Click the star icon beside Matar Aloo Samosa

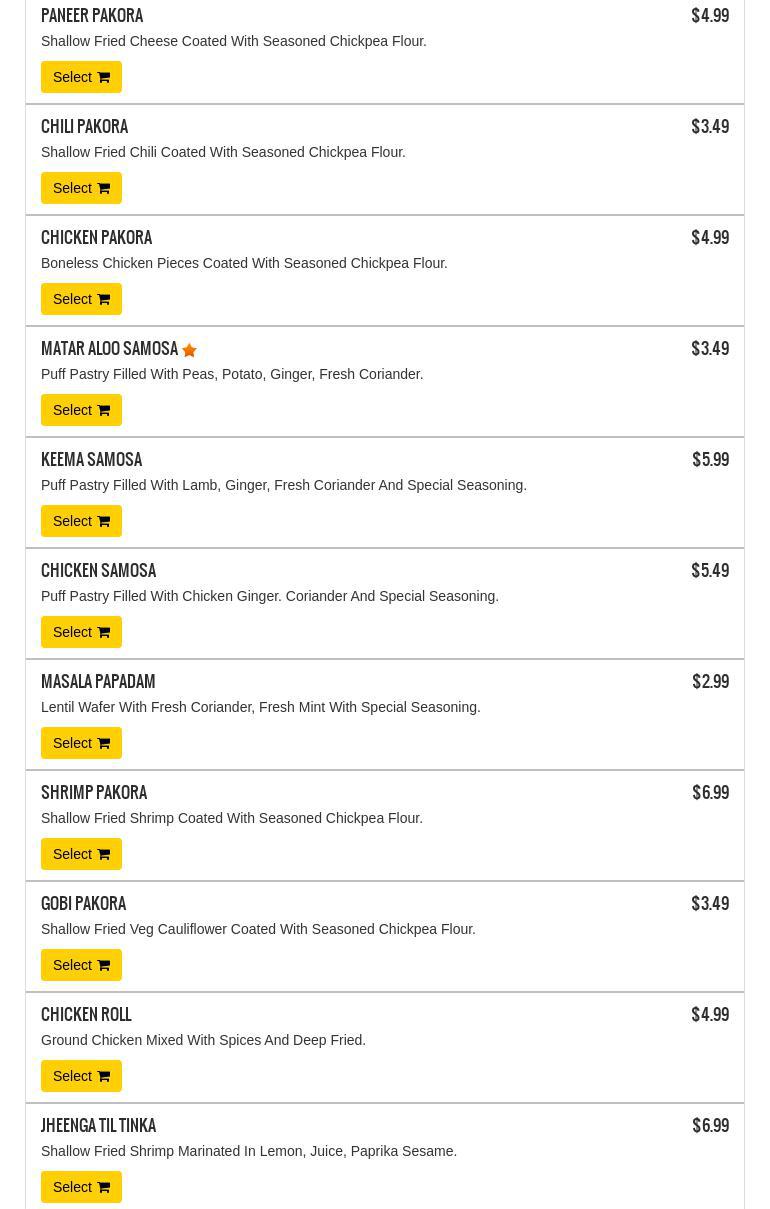(x=189, y=350)
